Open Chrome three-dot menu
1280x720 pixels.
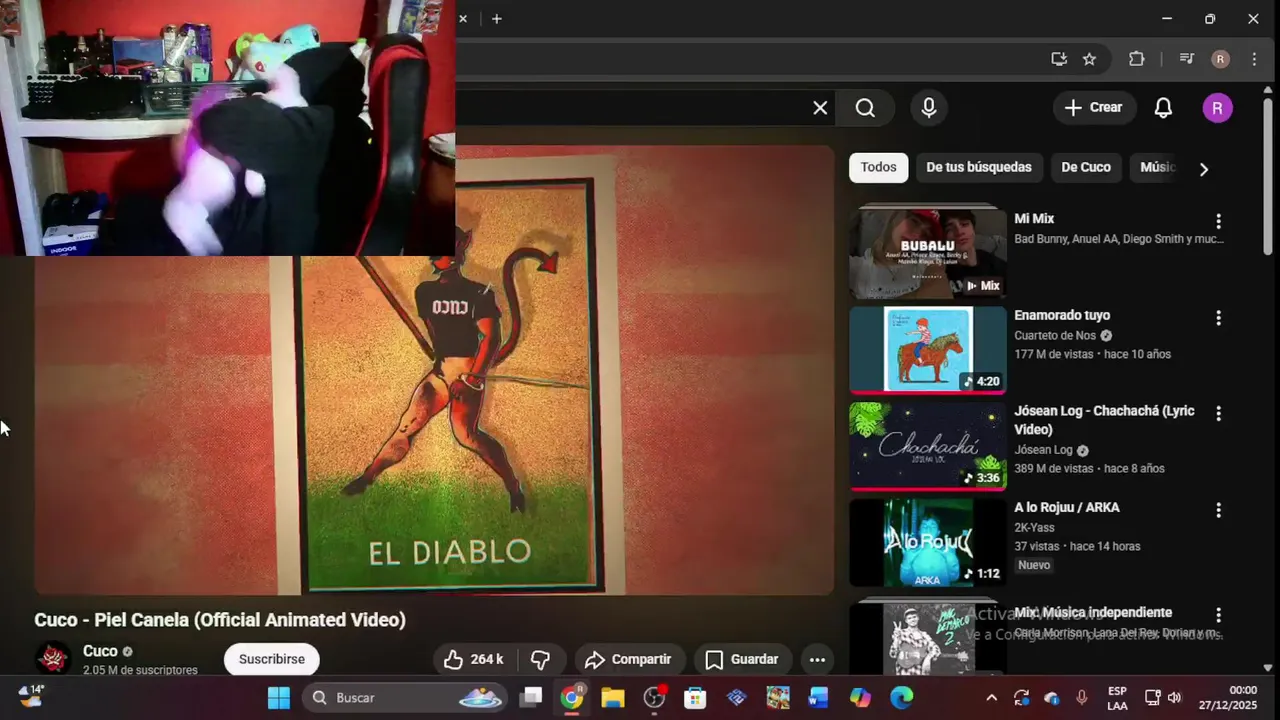click(x=1254, y=59)
